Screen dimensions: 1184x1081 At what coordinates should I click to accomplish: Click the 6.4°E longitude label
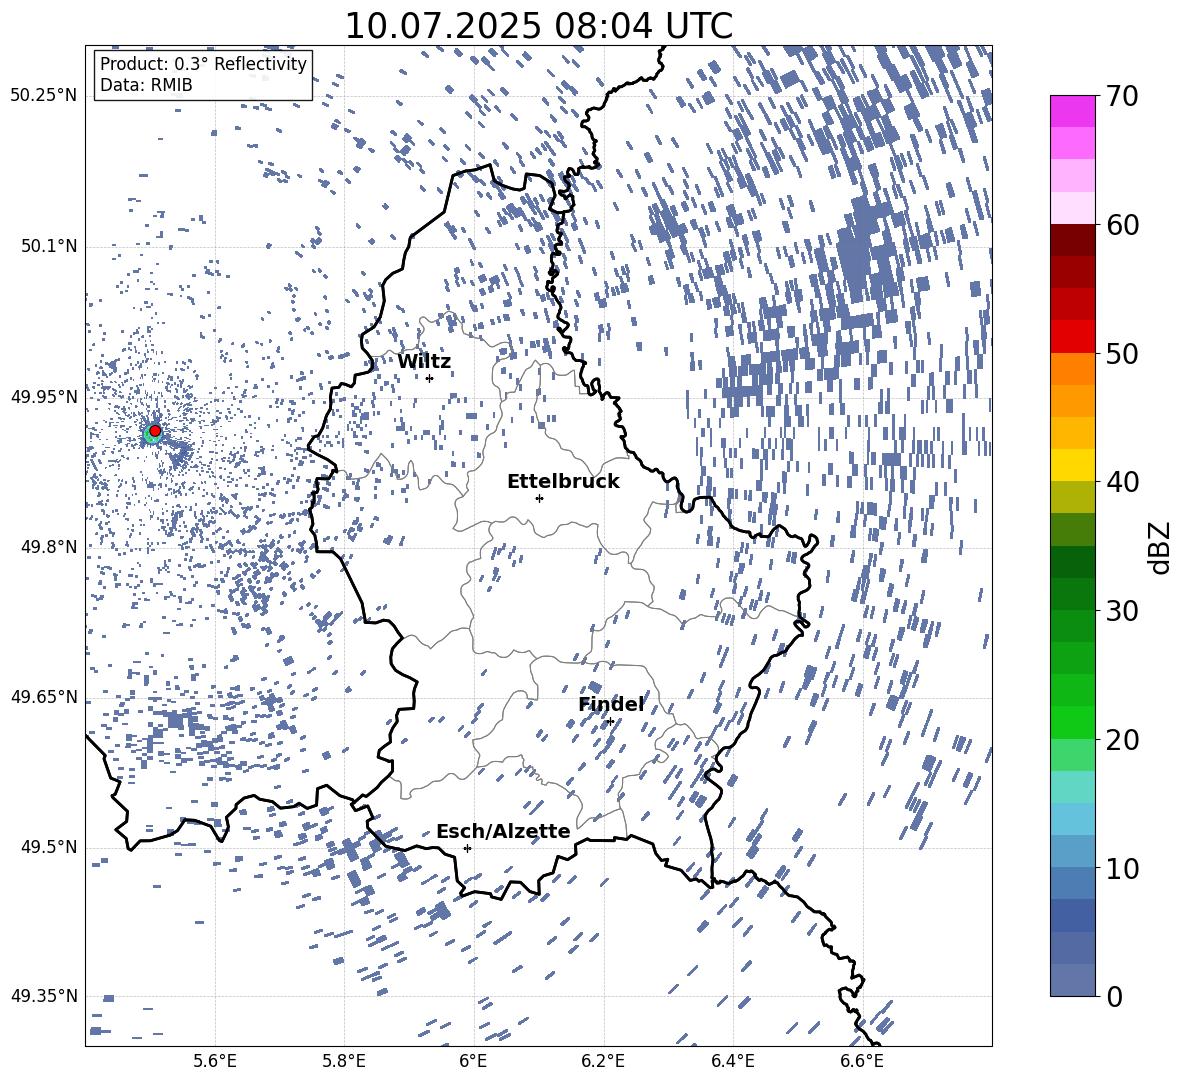click(x=732, y=1061)
